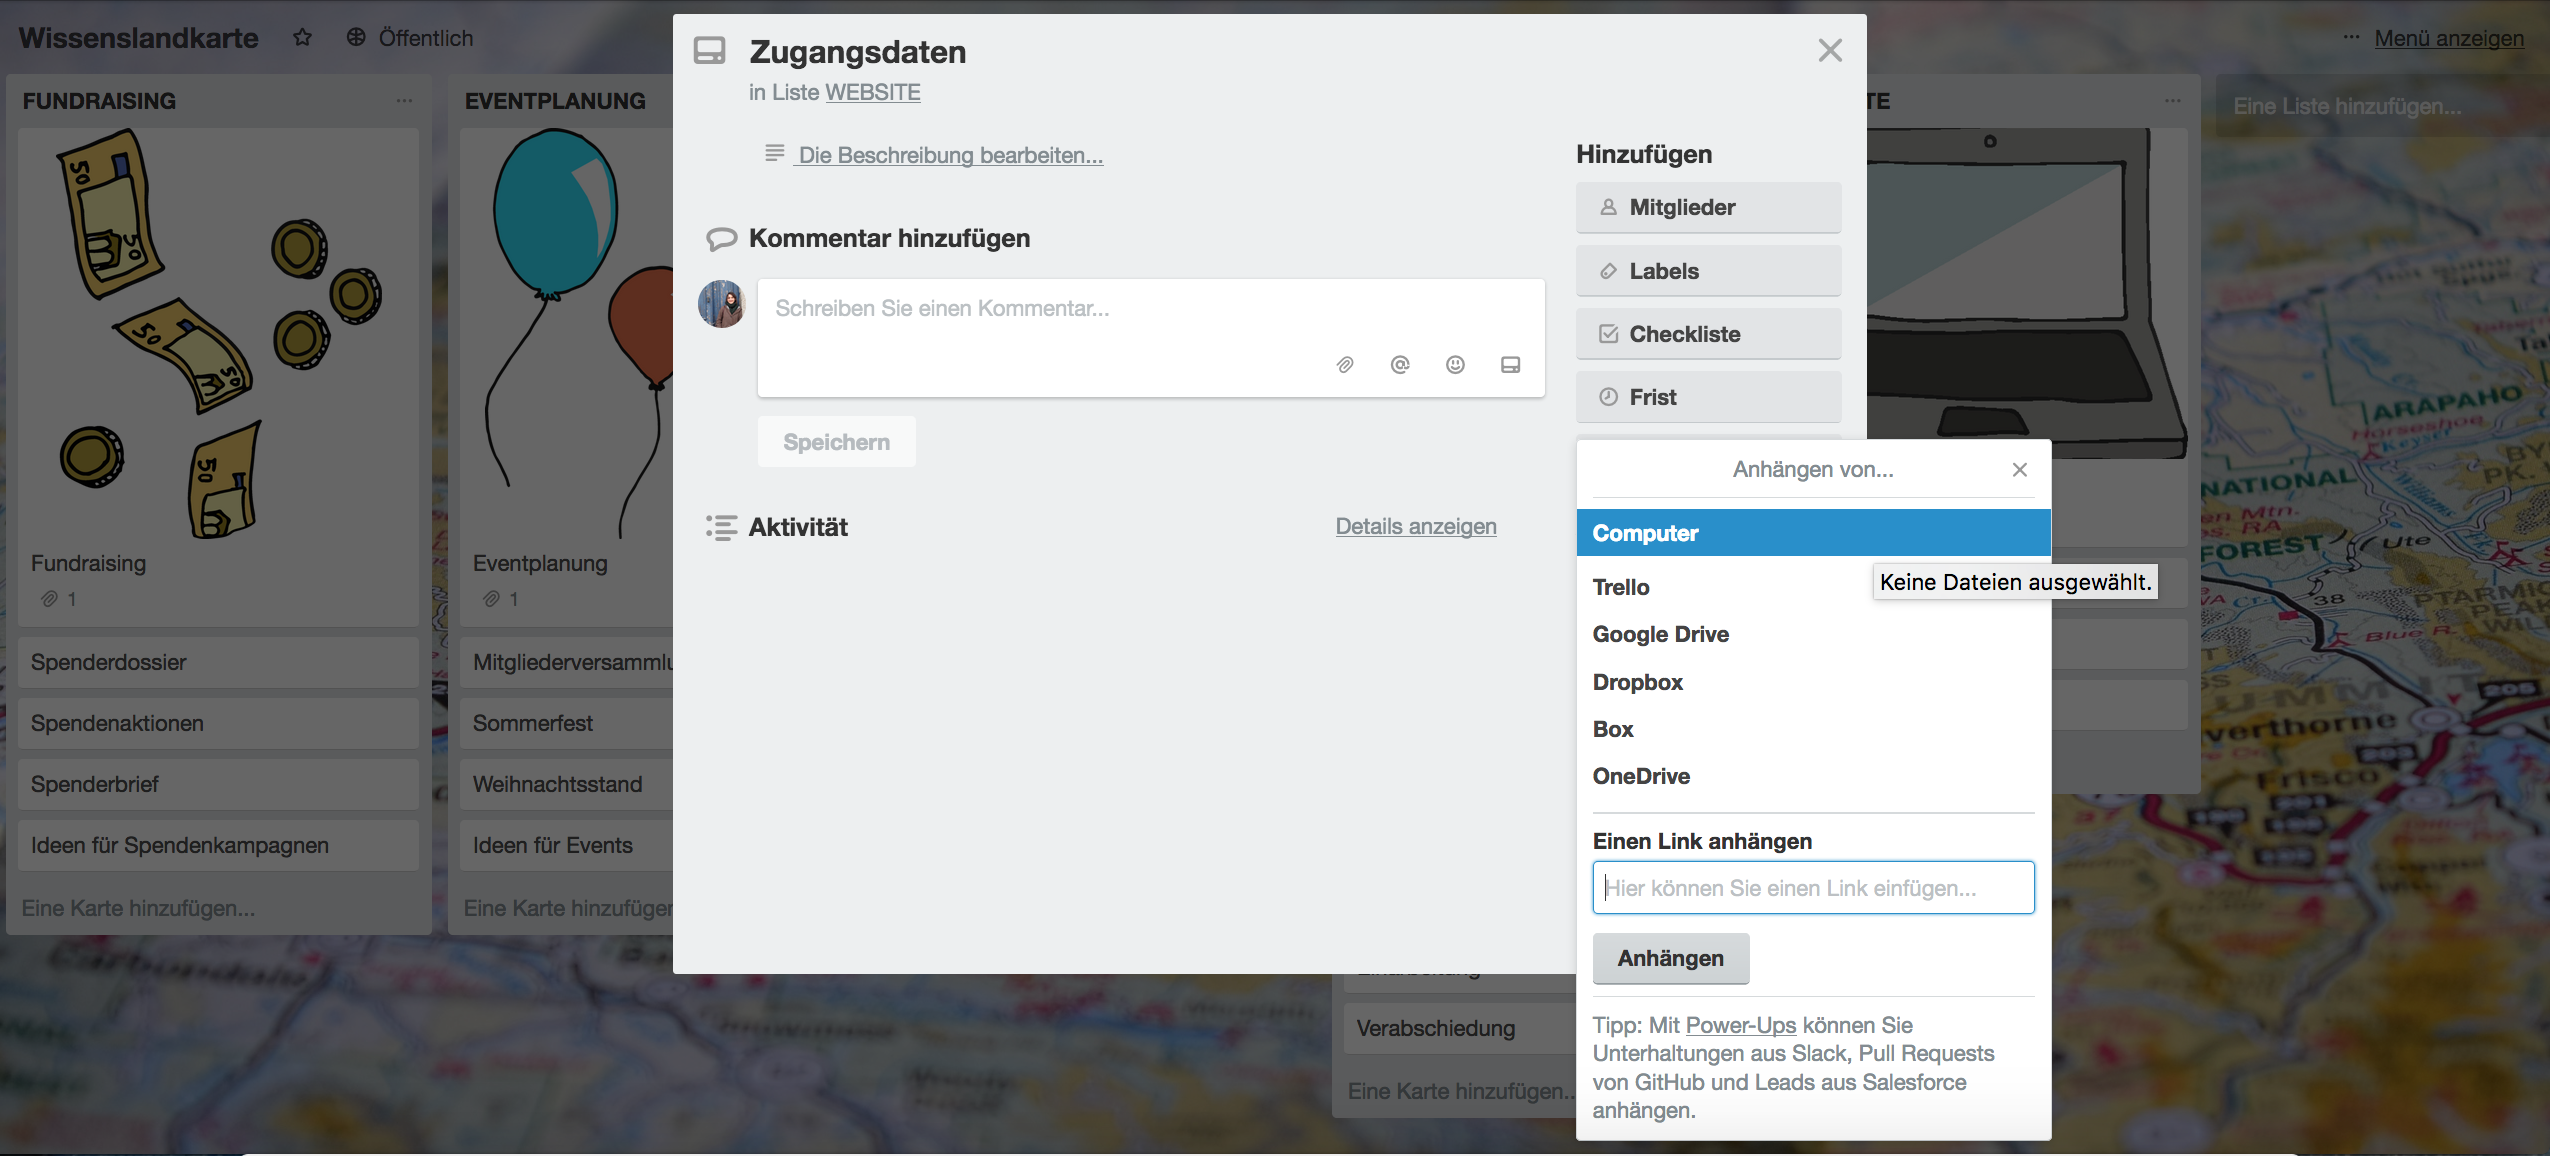The height and width of the screenshot is (1156, 2550).
Task: Click the Zugangsdaten card title
Action: [x=857, y=52]
